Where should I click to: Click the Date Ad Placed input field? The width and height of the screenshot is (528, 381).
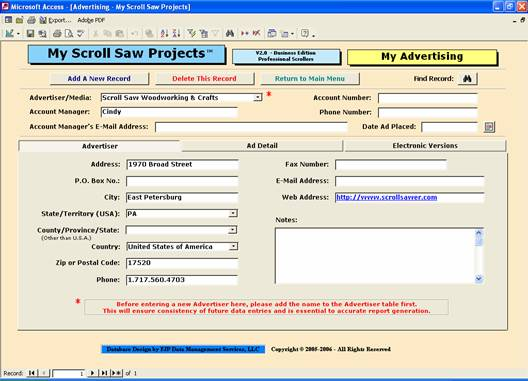click(x=450, y=127)
